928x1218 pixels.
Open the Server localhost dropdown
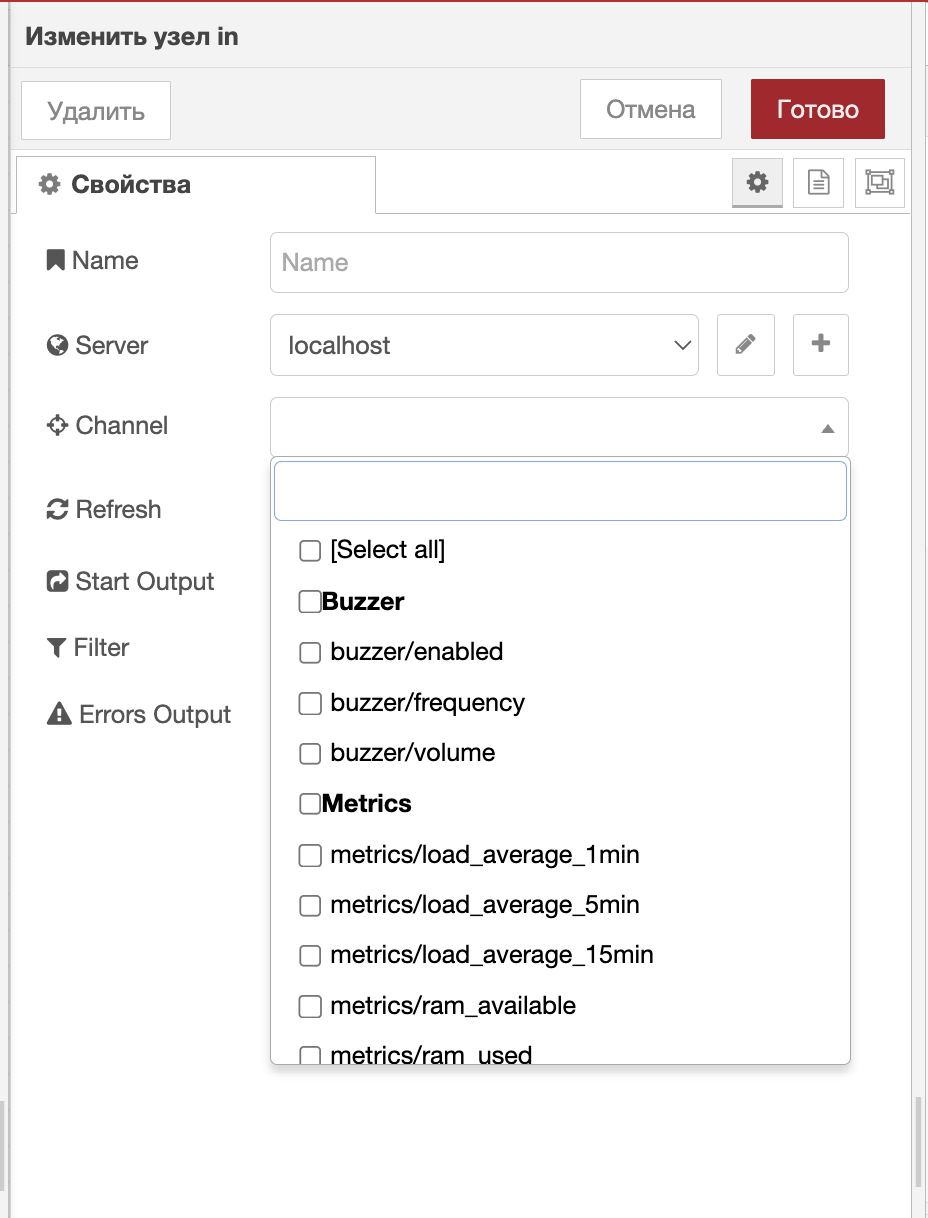483,345
